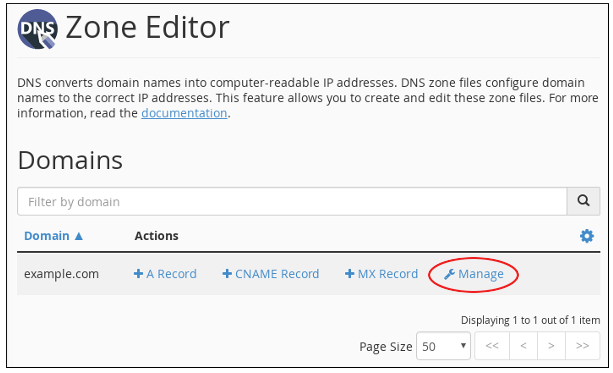Go to first page with << button
This screenshot has width=613, height=373.
492,346
